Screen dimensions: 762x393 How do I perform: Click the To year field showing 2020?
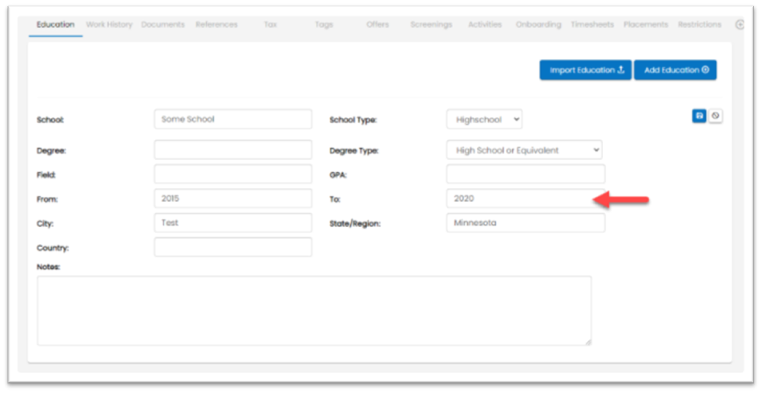(526, 198)
